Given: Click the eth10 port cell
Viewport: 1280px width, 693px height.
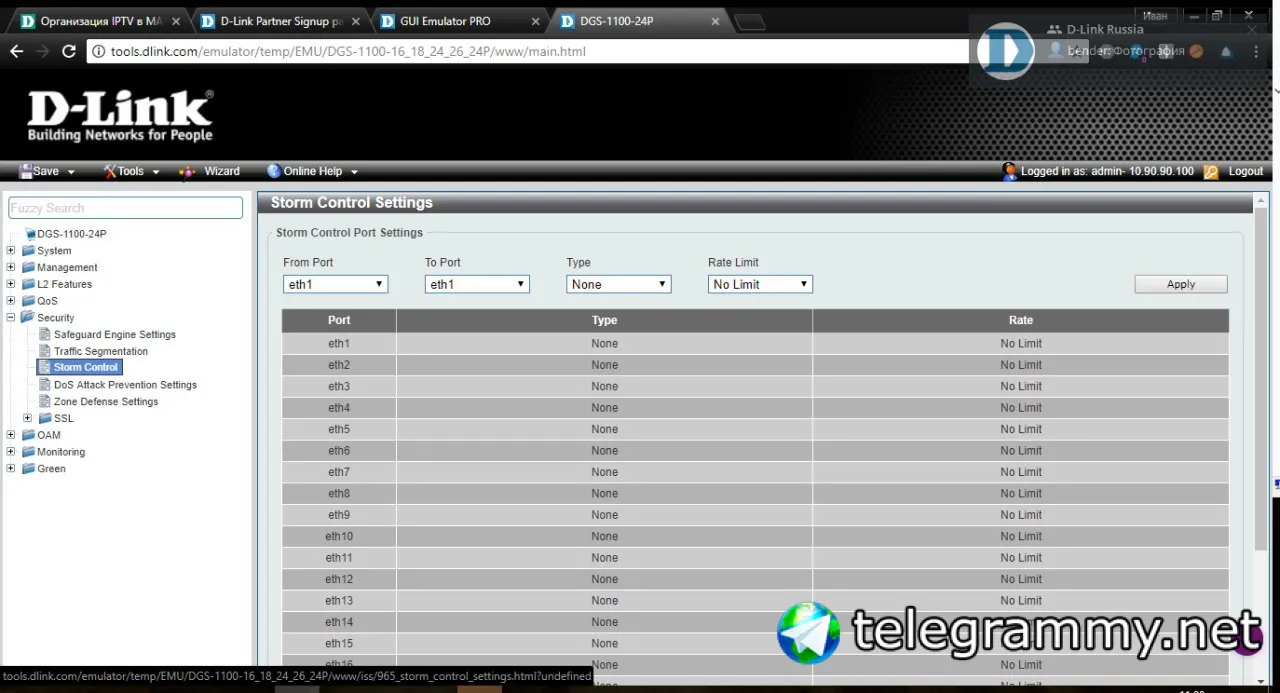Looking at the screenshot, I should coord(339,536).
